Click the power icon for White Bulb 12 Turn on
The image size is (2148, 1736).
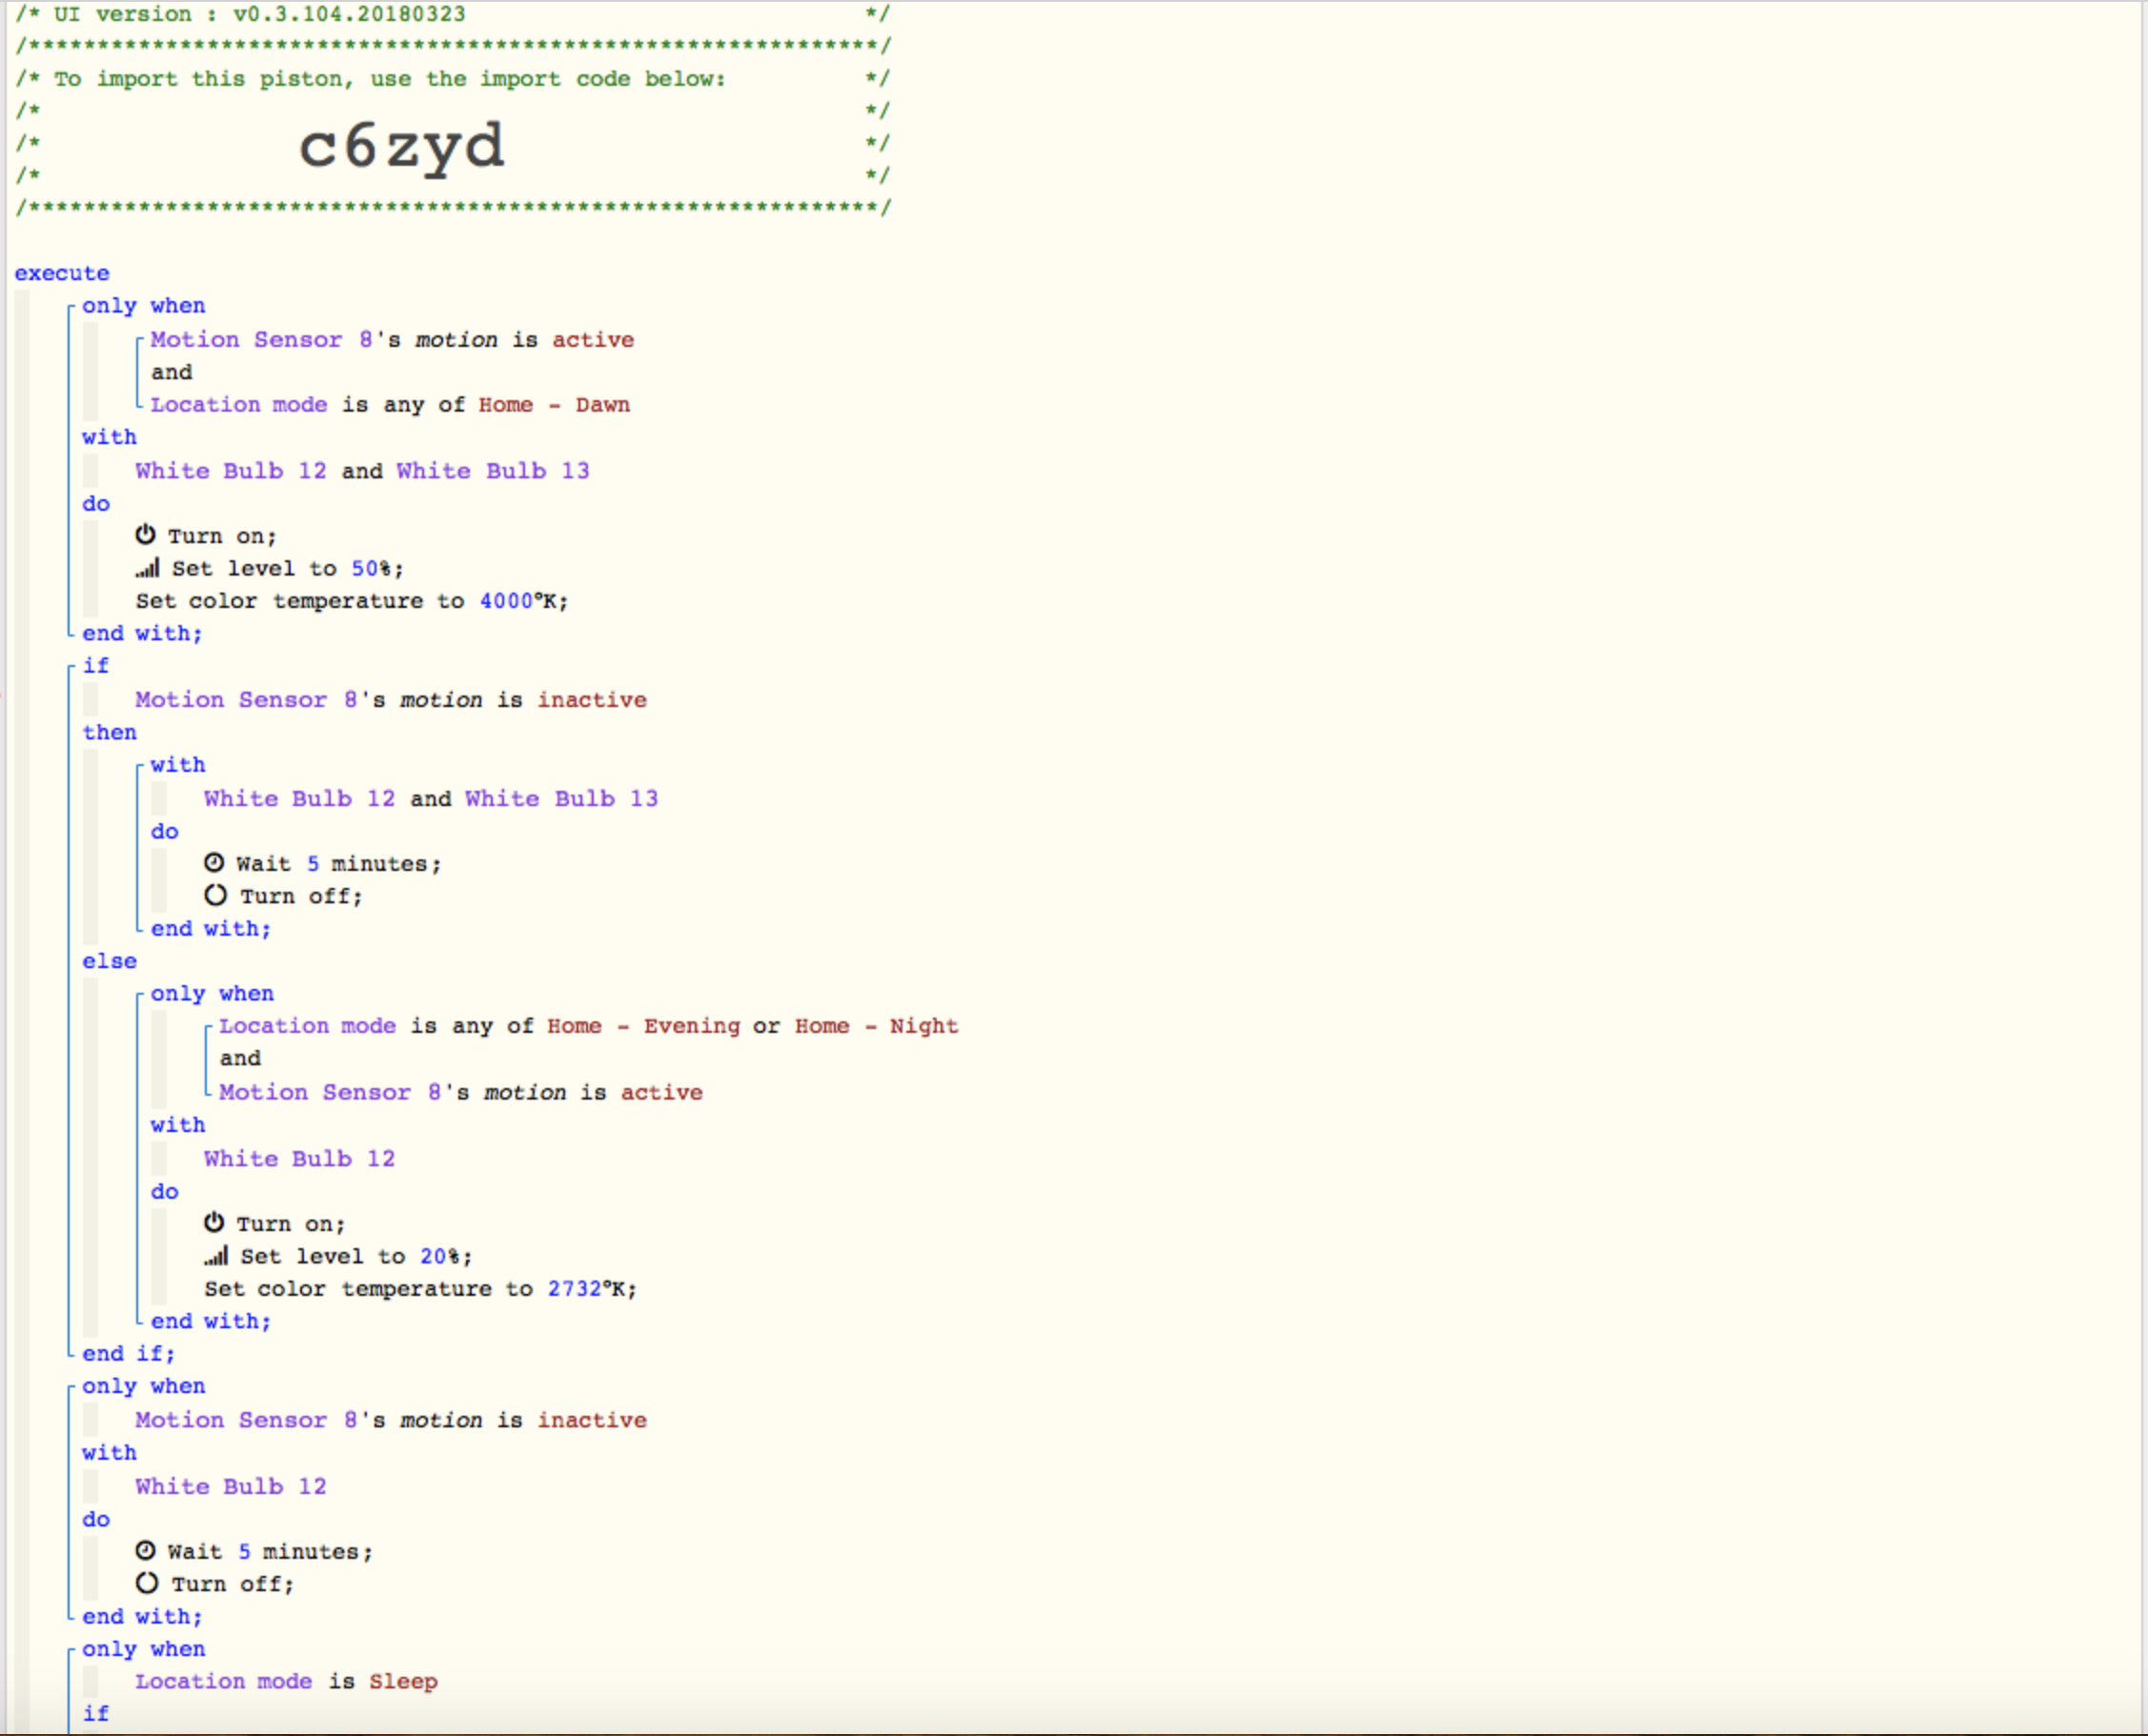(x=214, y=1222)
